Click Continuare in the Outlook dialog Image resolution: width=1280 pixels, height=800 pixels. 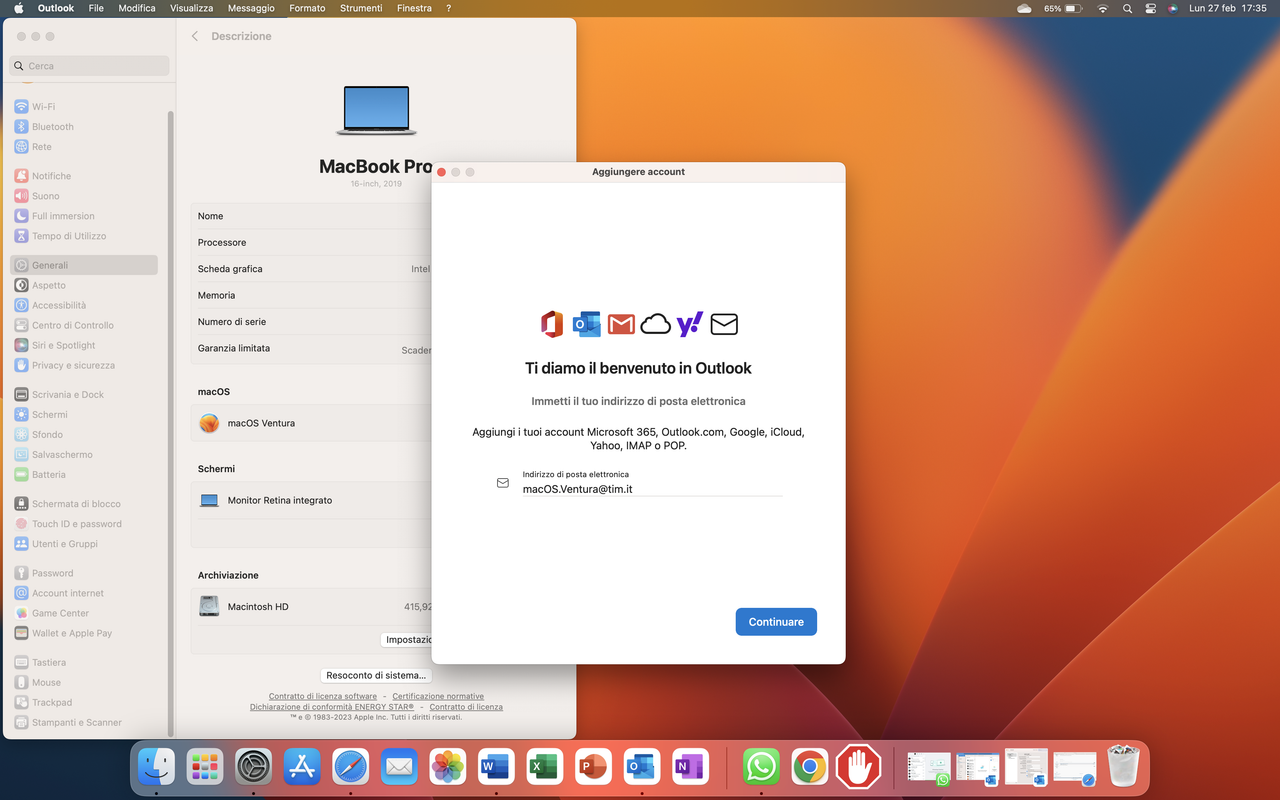(x=776, y=622)
